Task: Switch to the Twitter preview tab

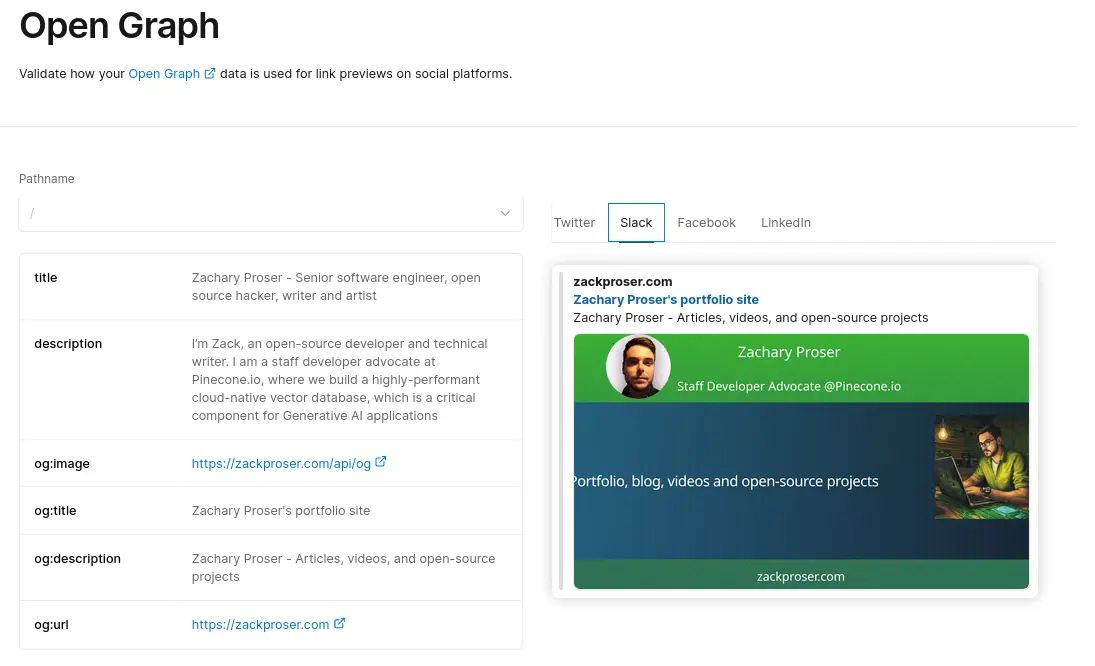Action: 574,222
